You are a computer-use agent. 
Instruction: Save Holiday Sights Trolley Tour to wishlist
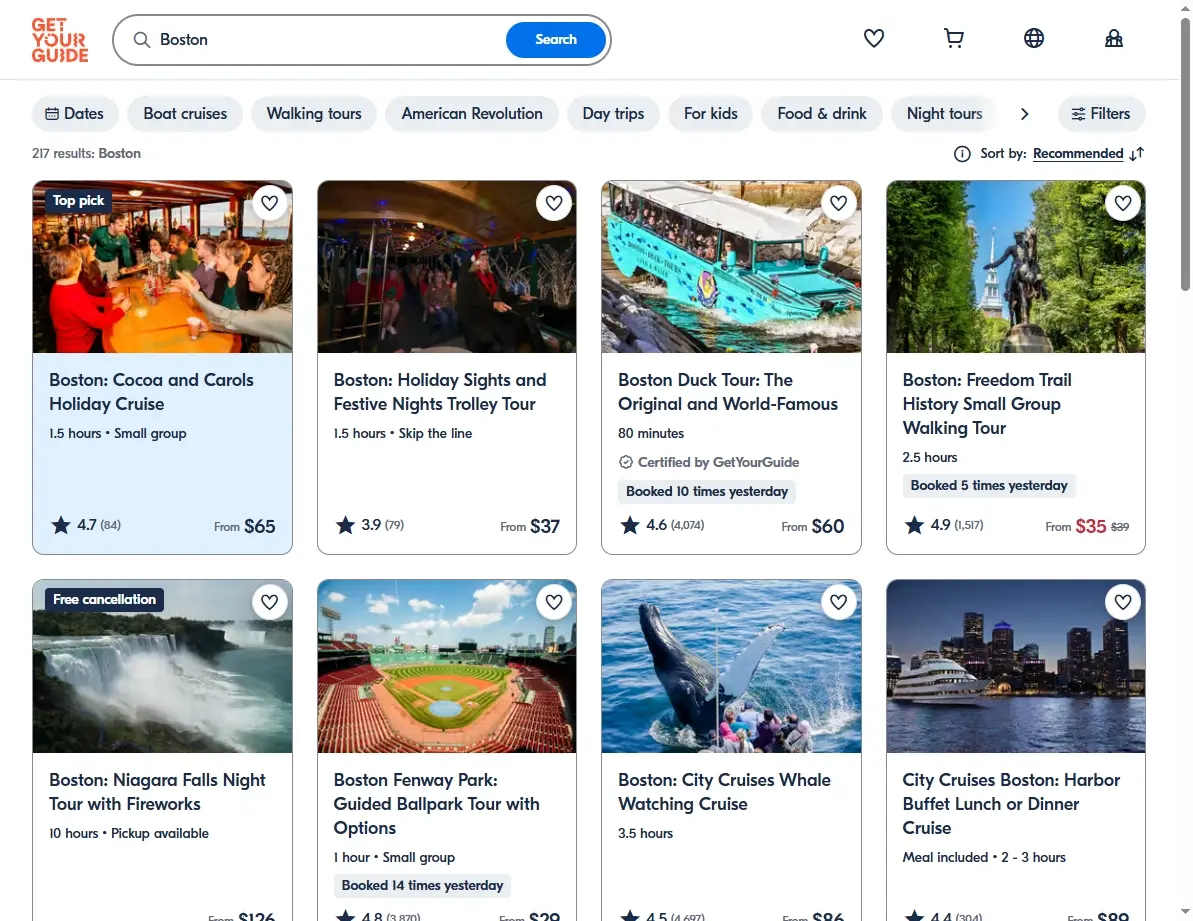tap(554, 203)
